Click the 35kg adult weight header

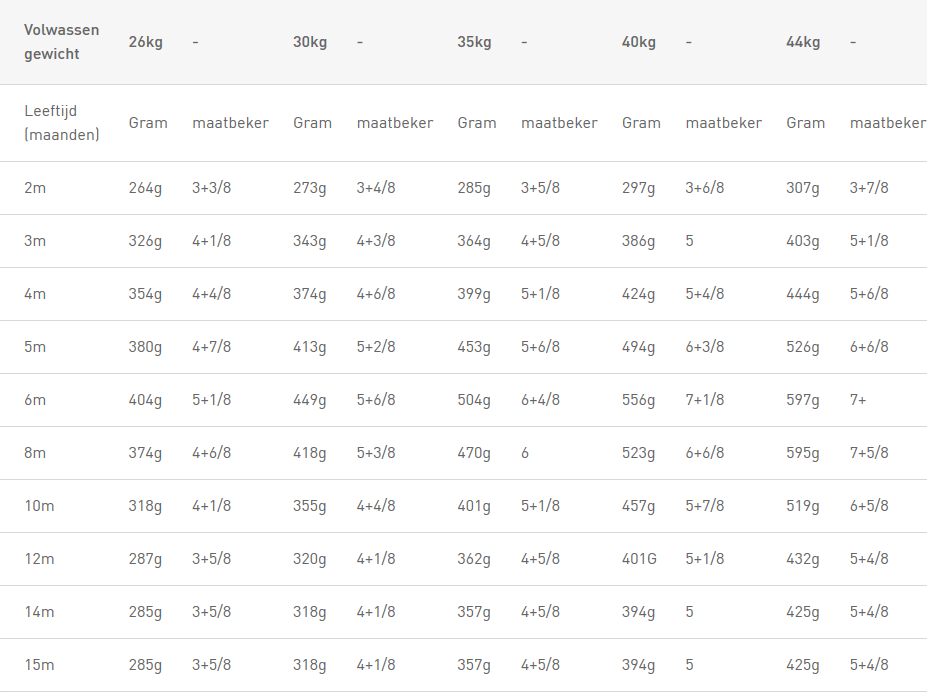[x=474, y=42]
